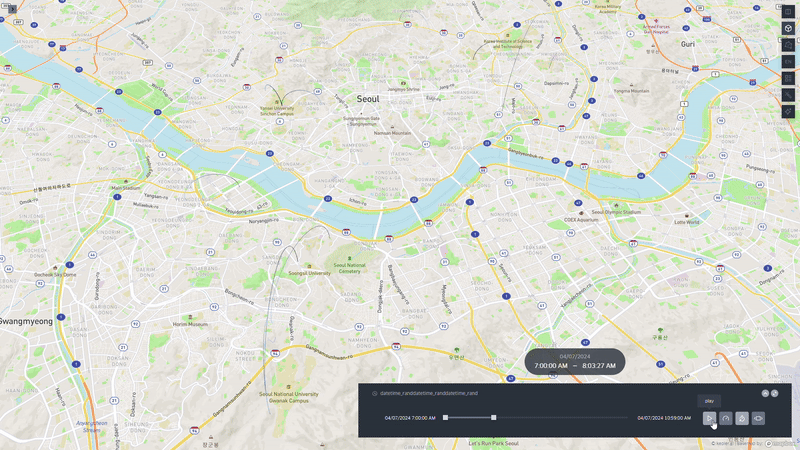Expand the collapsed side panel arrow

tap(12, 9)
